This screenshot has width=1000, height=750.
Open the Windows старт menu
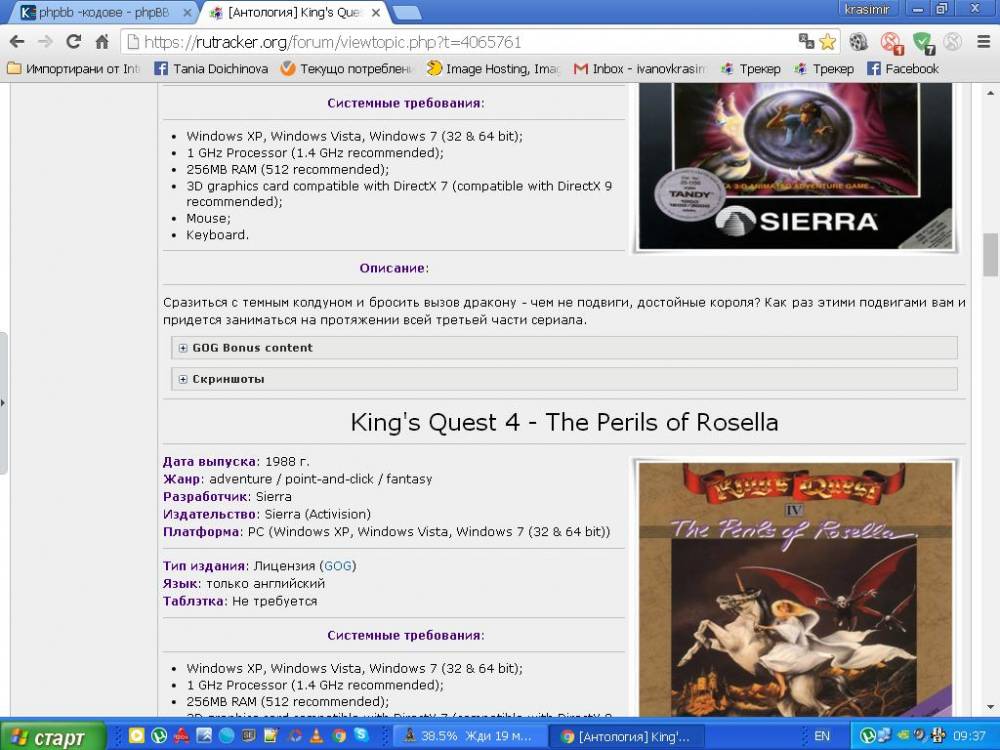click(52, 737)
